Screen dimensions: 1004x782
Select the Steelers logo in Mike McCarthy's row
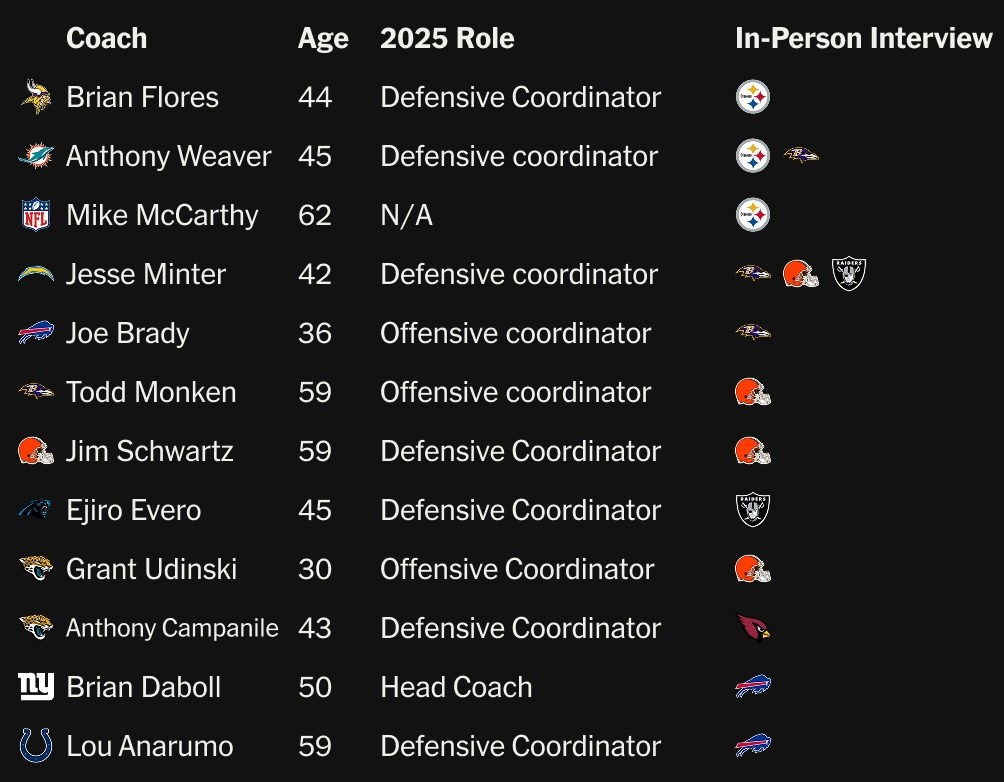coord(753,215)
